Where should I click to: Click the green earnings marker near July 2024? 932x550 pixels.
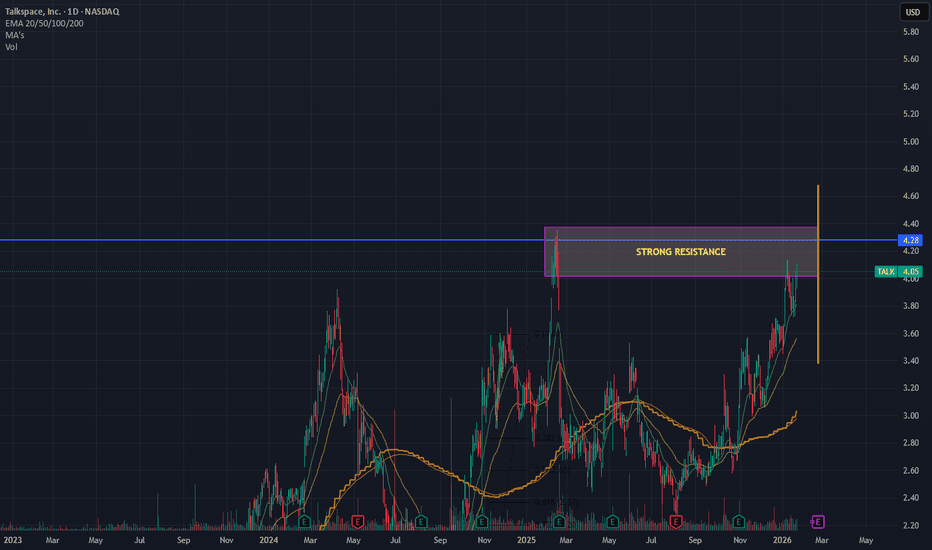[421, 521]
